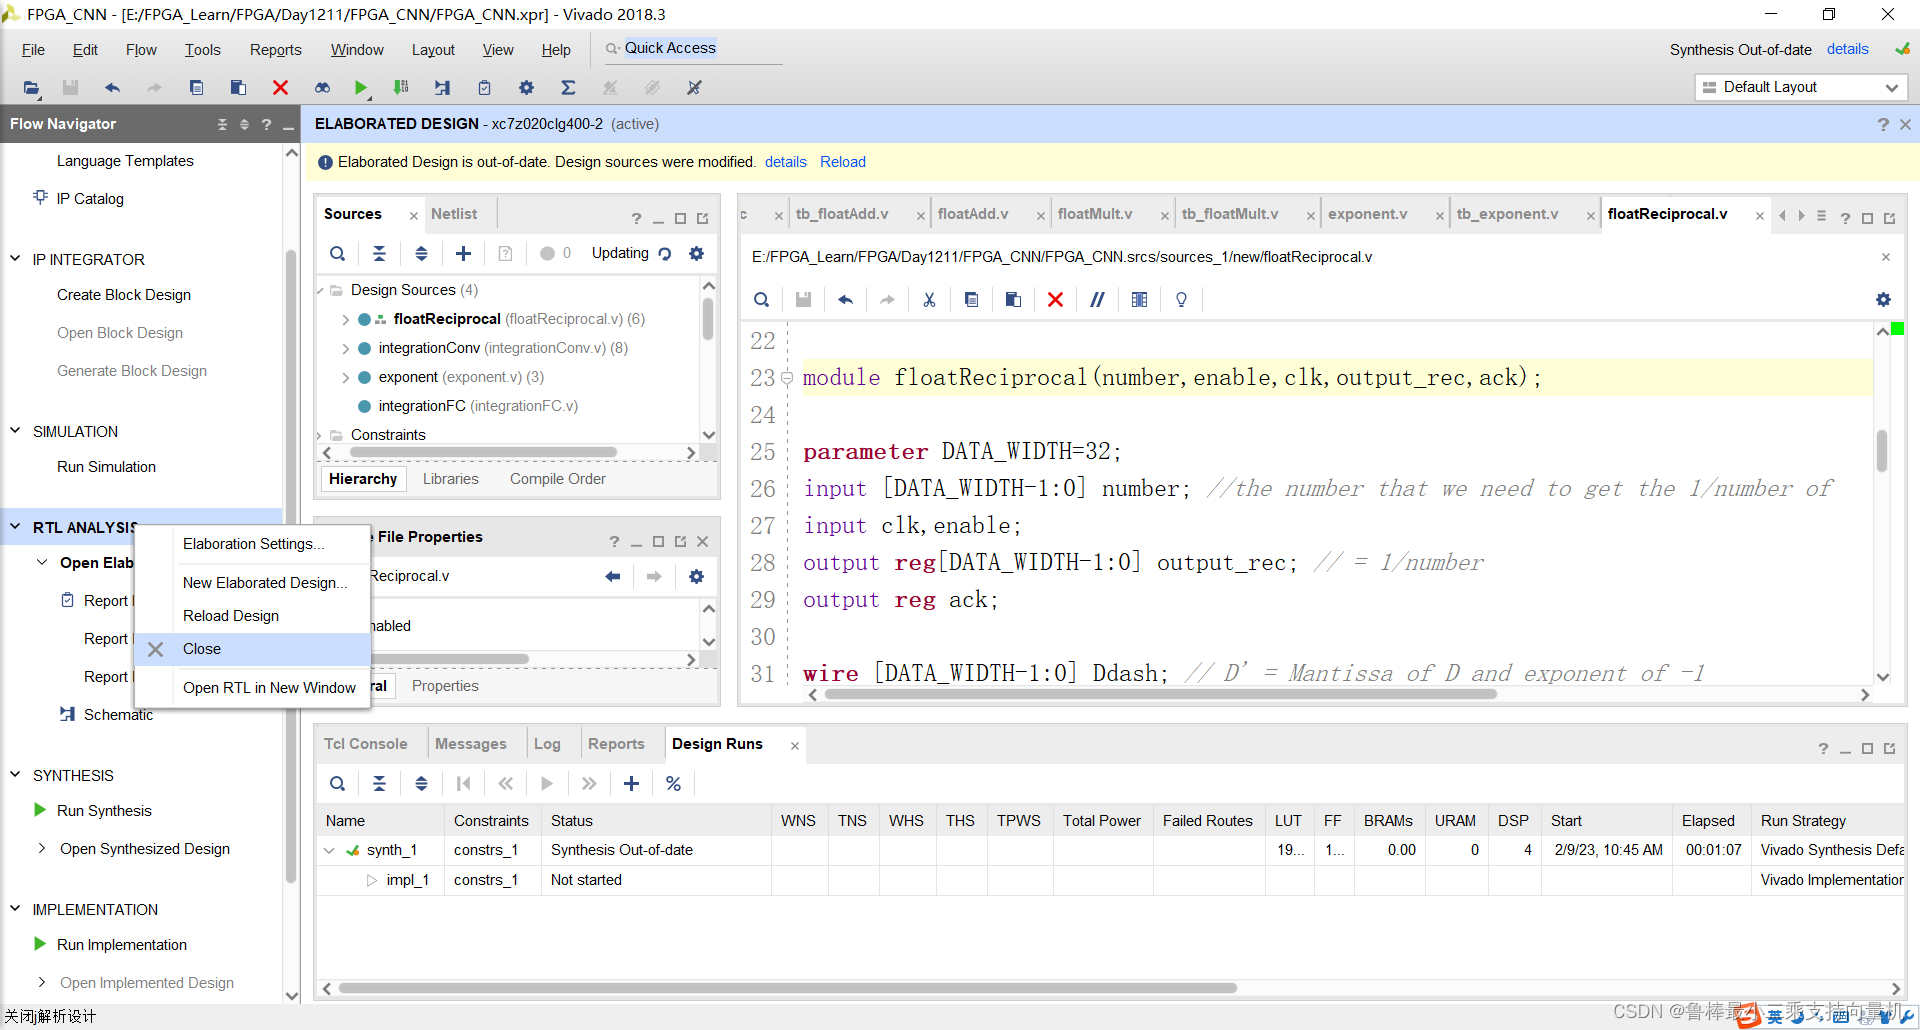Screen dimensions: 1920x1030
Task: Collapse all in the Sources panel toolbar
Action: click(x=379, y=254)
